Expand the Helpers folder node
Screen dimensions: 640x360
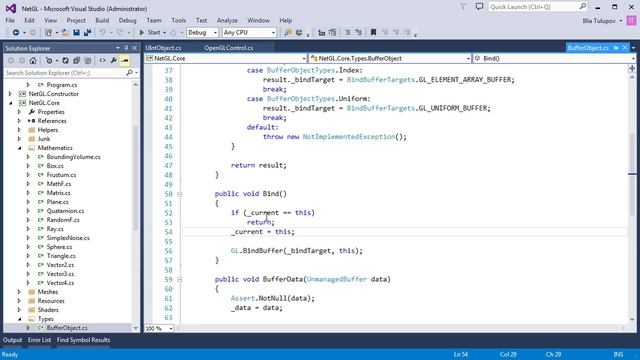[19, 130]
